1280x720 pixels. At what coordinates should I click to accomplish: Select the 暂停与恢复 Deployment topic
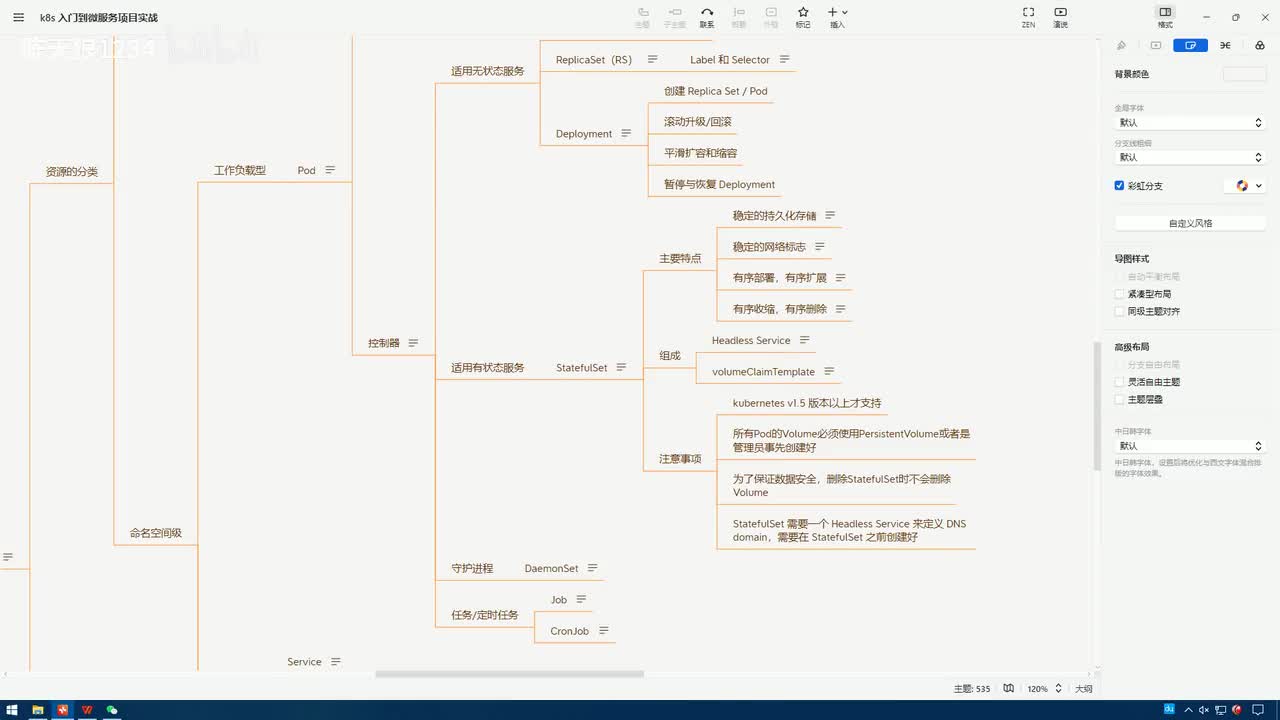720,185
